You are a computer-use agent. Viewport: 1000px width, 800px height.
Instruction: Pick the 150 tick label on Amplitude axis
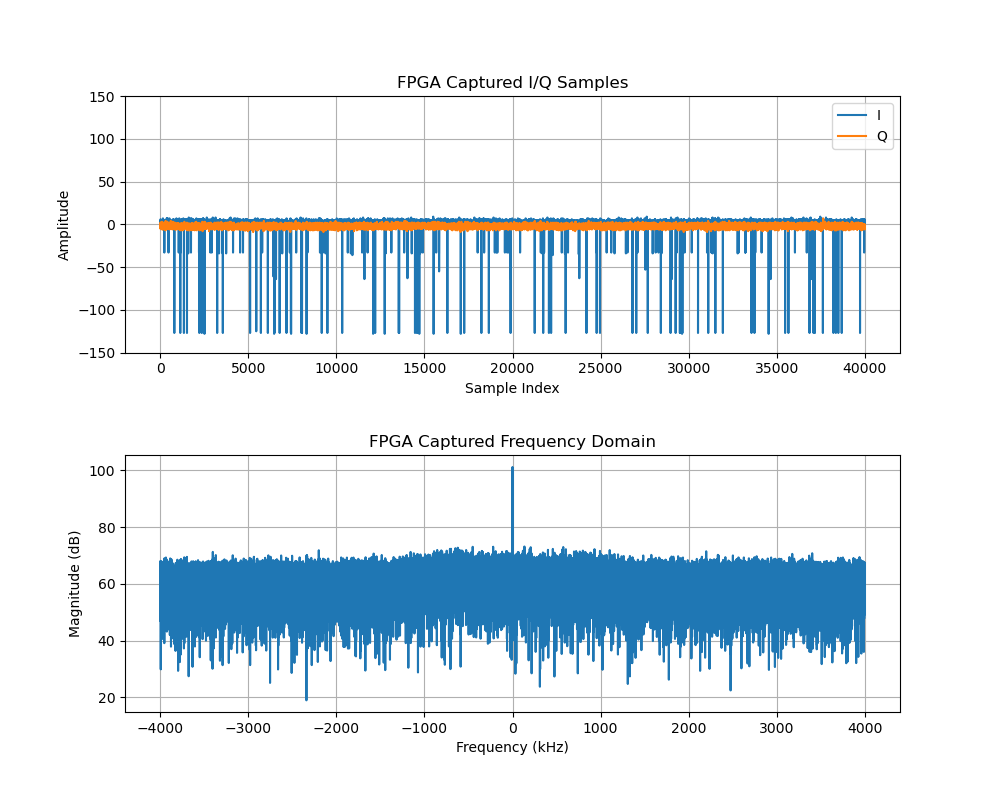103,97
